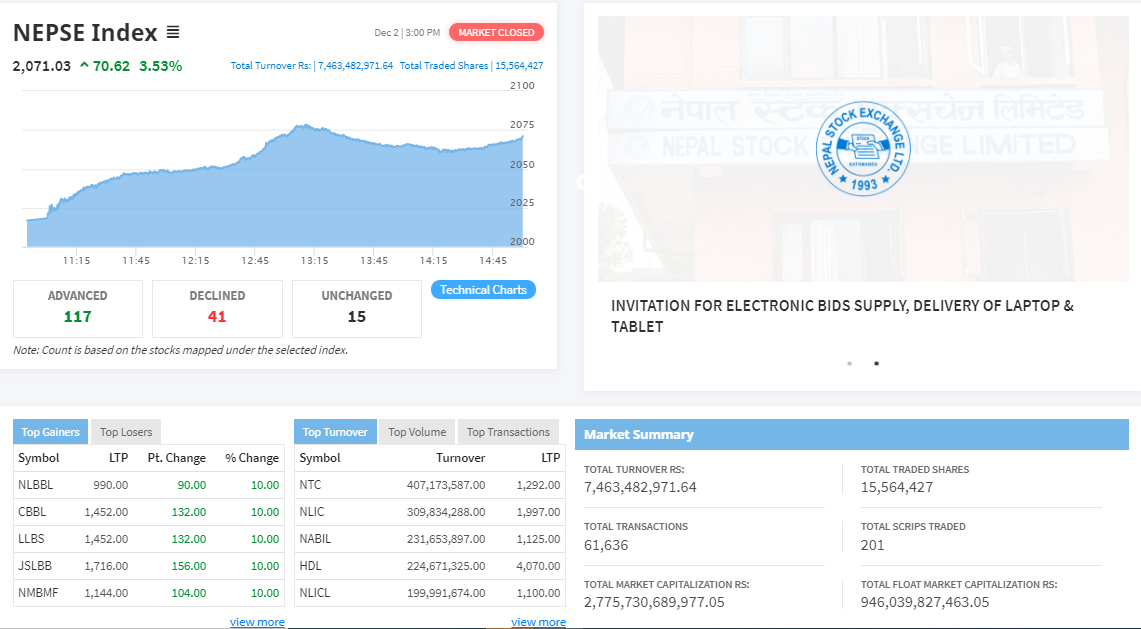1141x629 pixels.
Task: Click Total Traded Shares above the chart
Action: click(472, 66)
